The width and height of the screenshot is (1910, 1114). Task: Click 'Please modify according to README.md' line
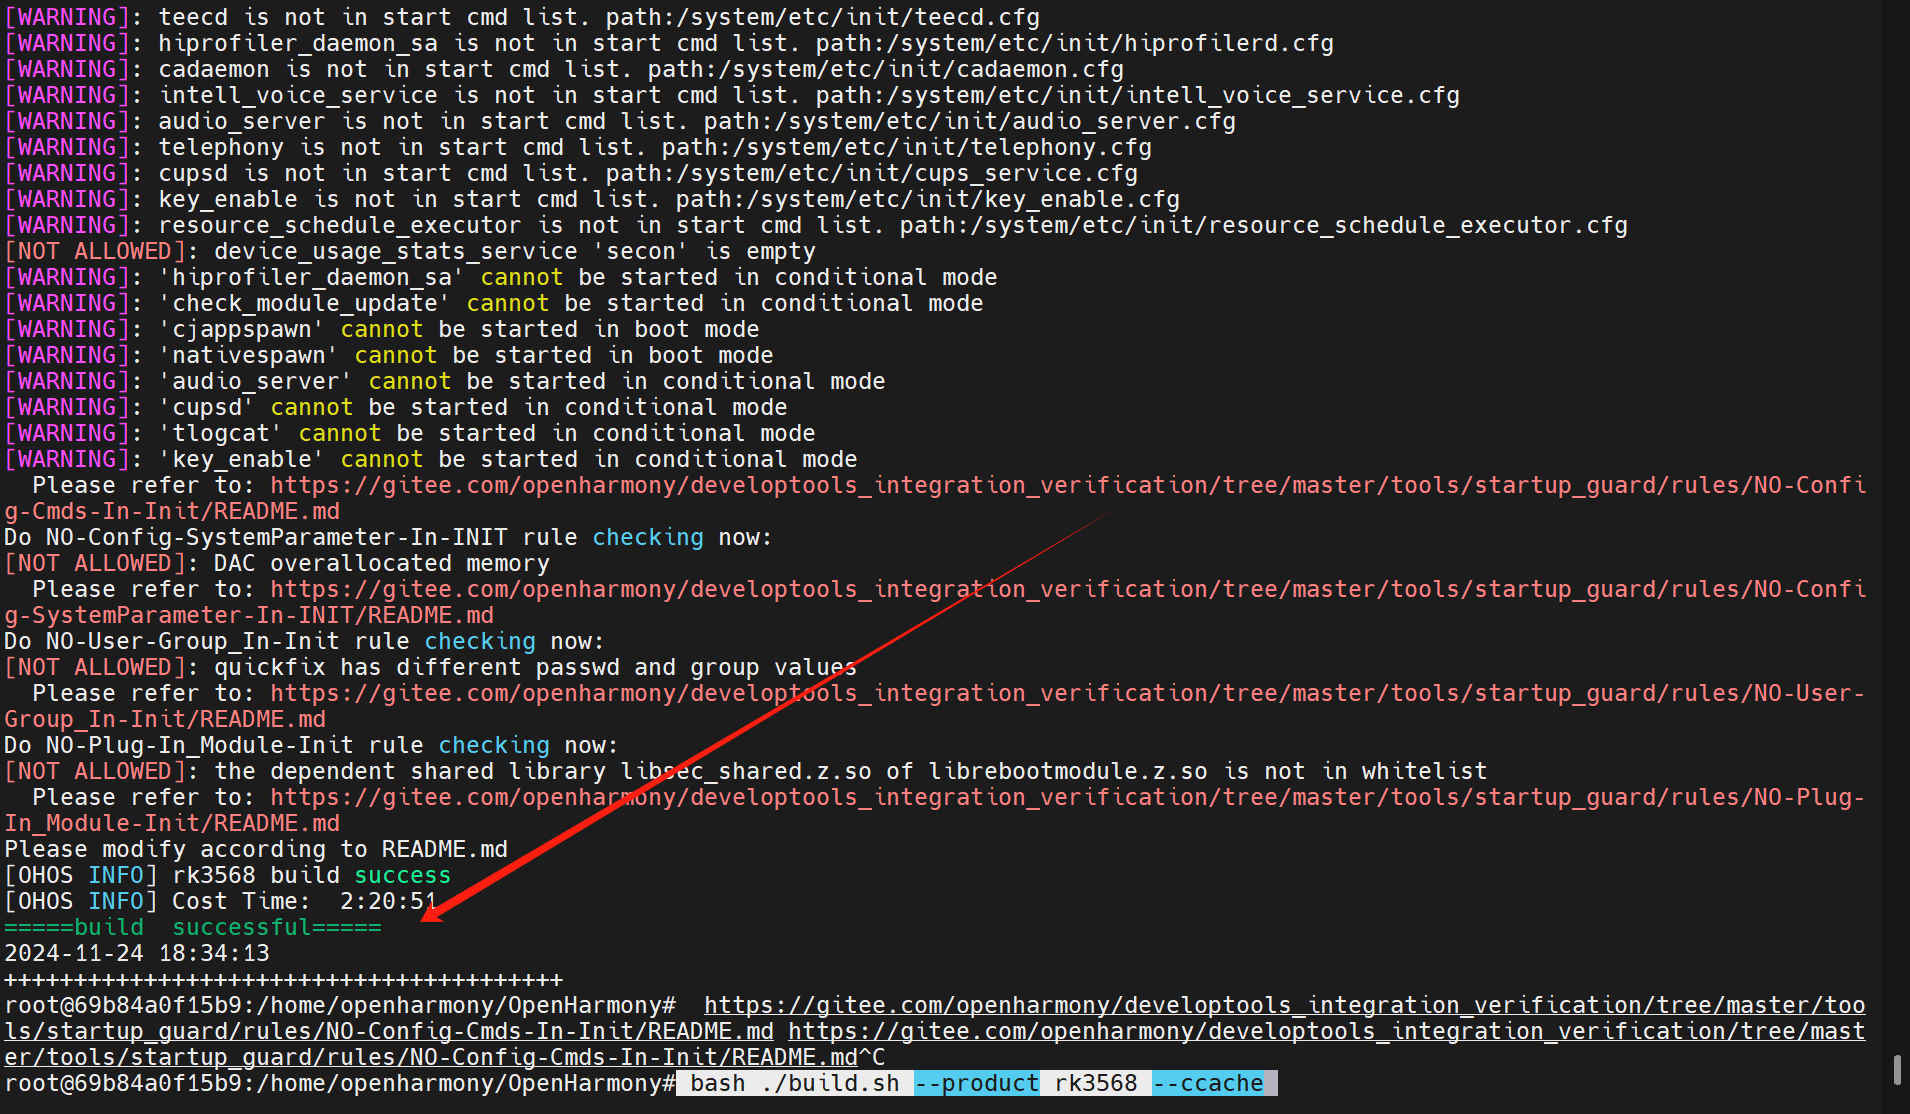pyautogui.click(x=256, y=850)
